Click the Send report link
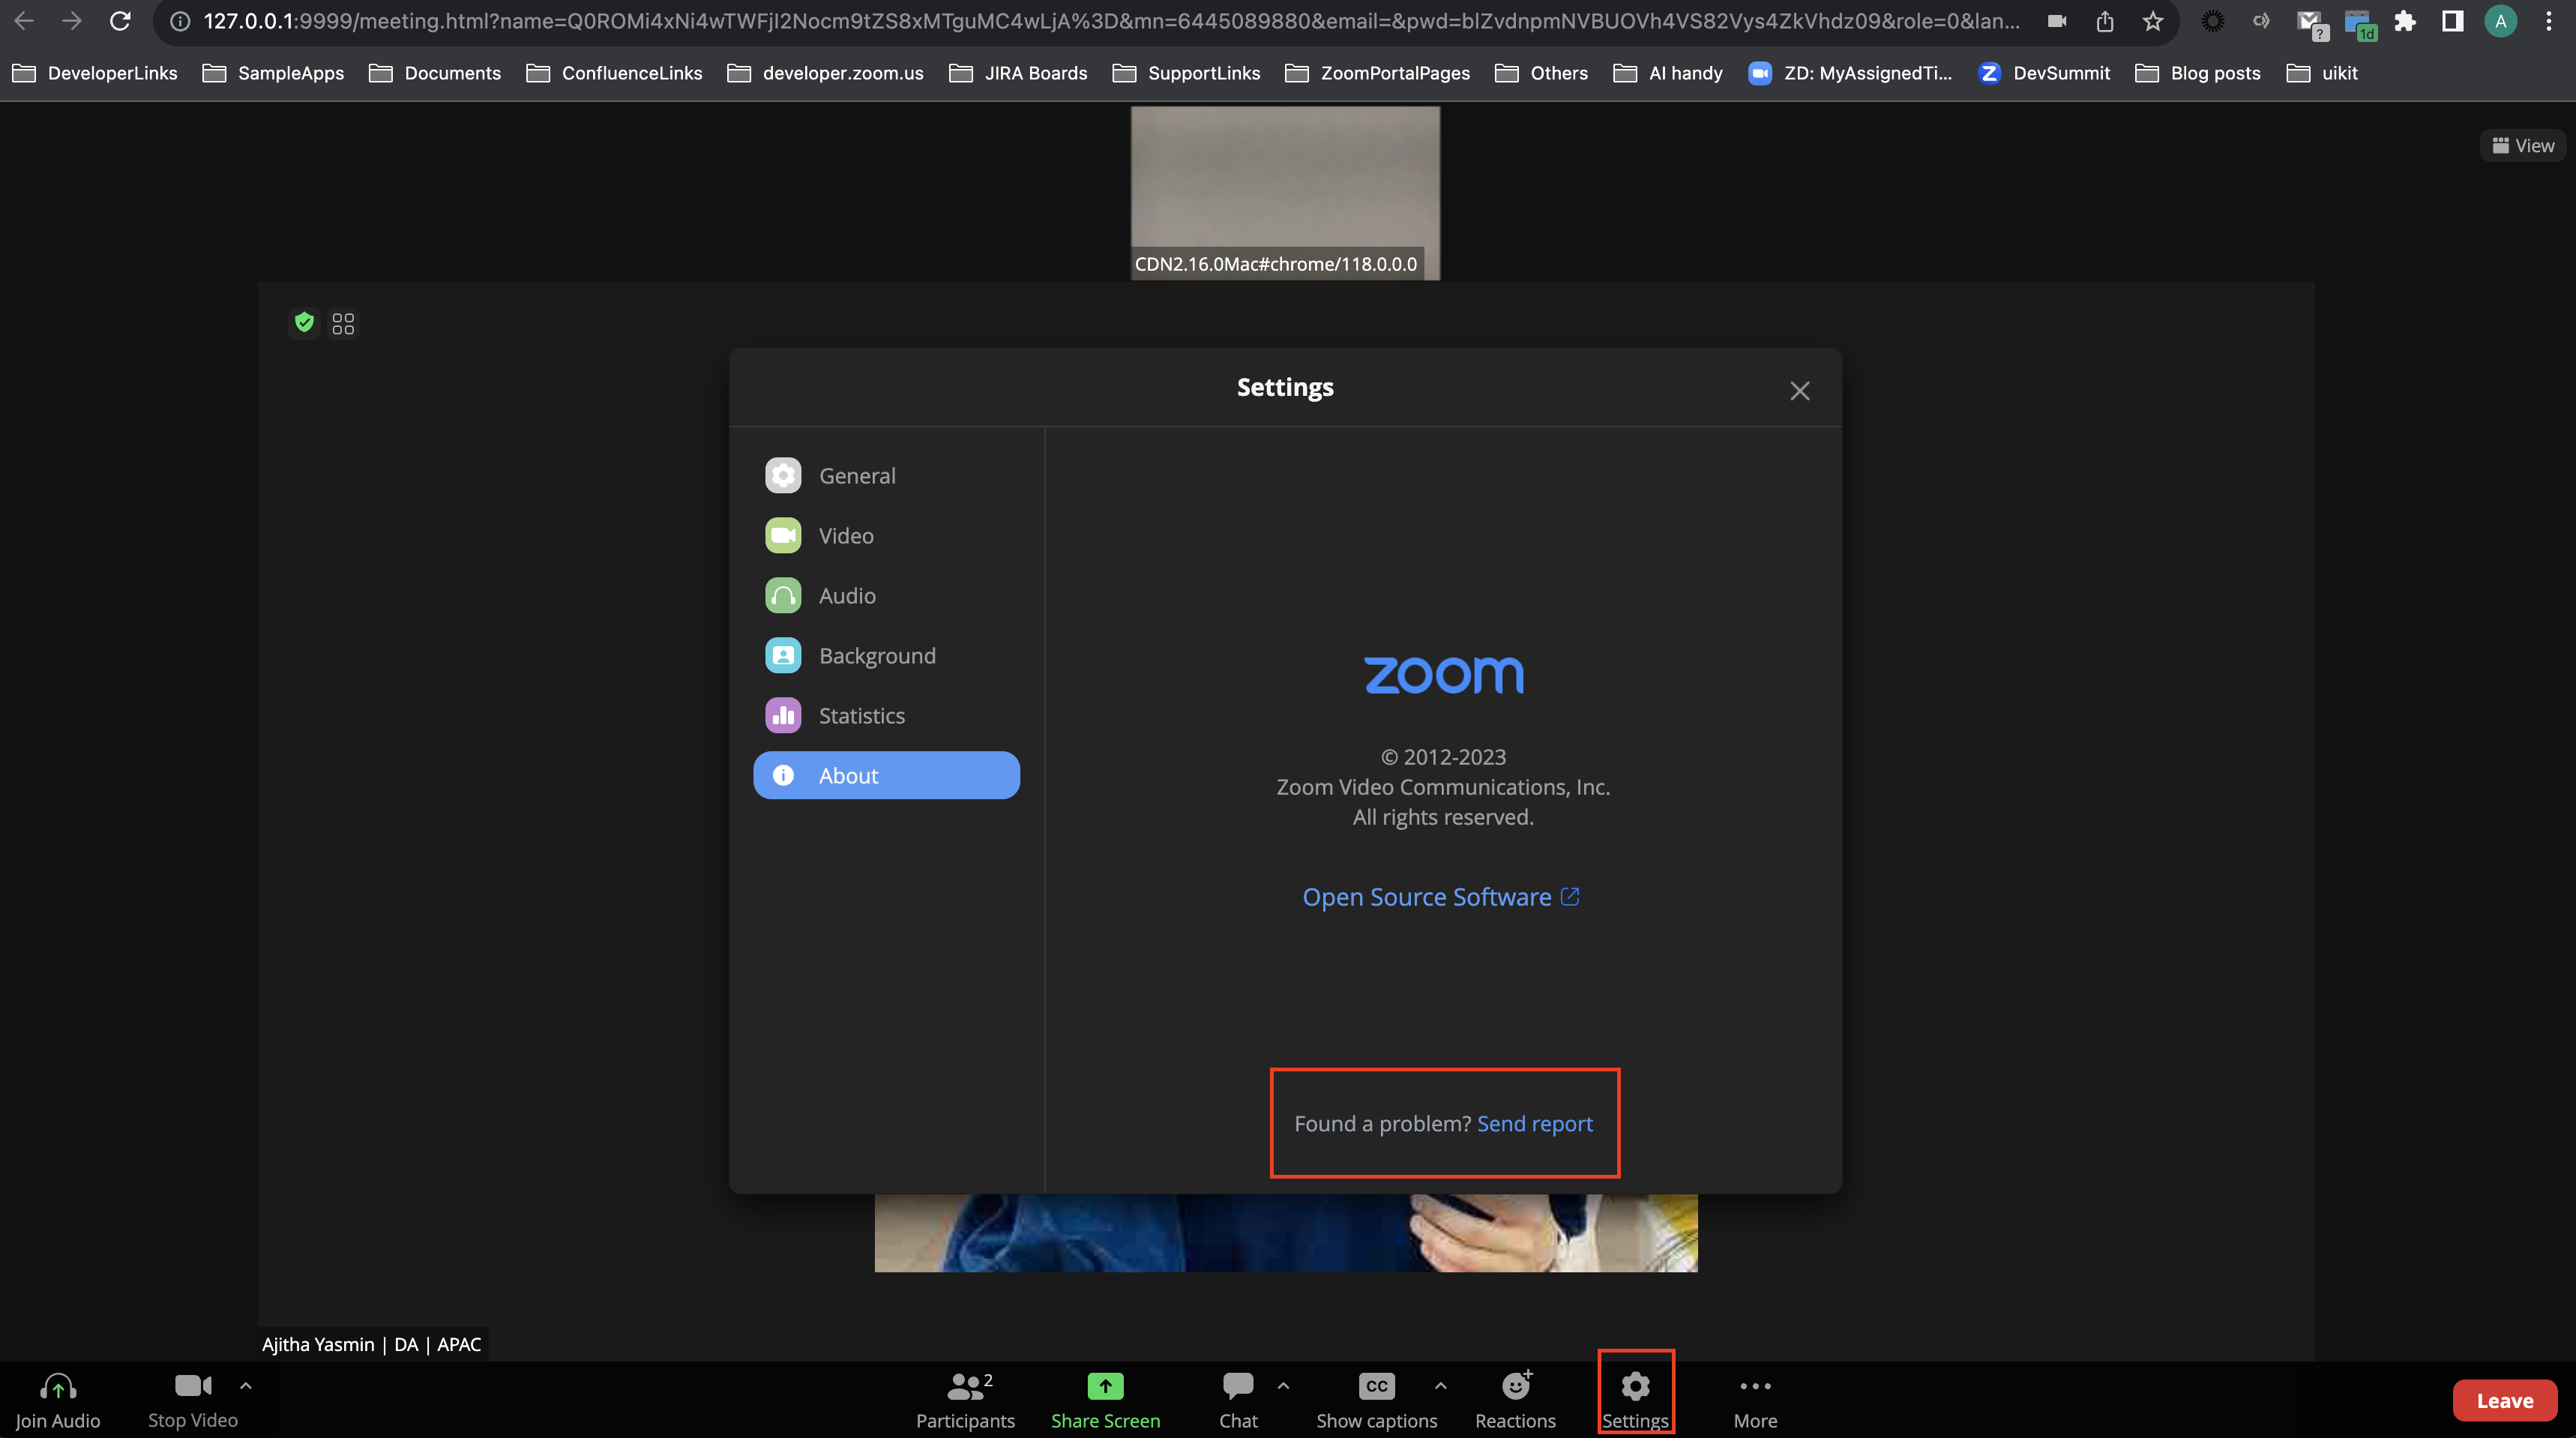This screenshot has width=2576, height=1438. [1534, 1124]
